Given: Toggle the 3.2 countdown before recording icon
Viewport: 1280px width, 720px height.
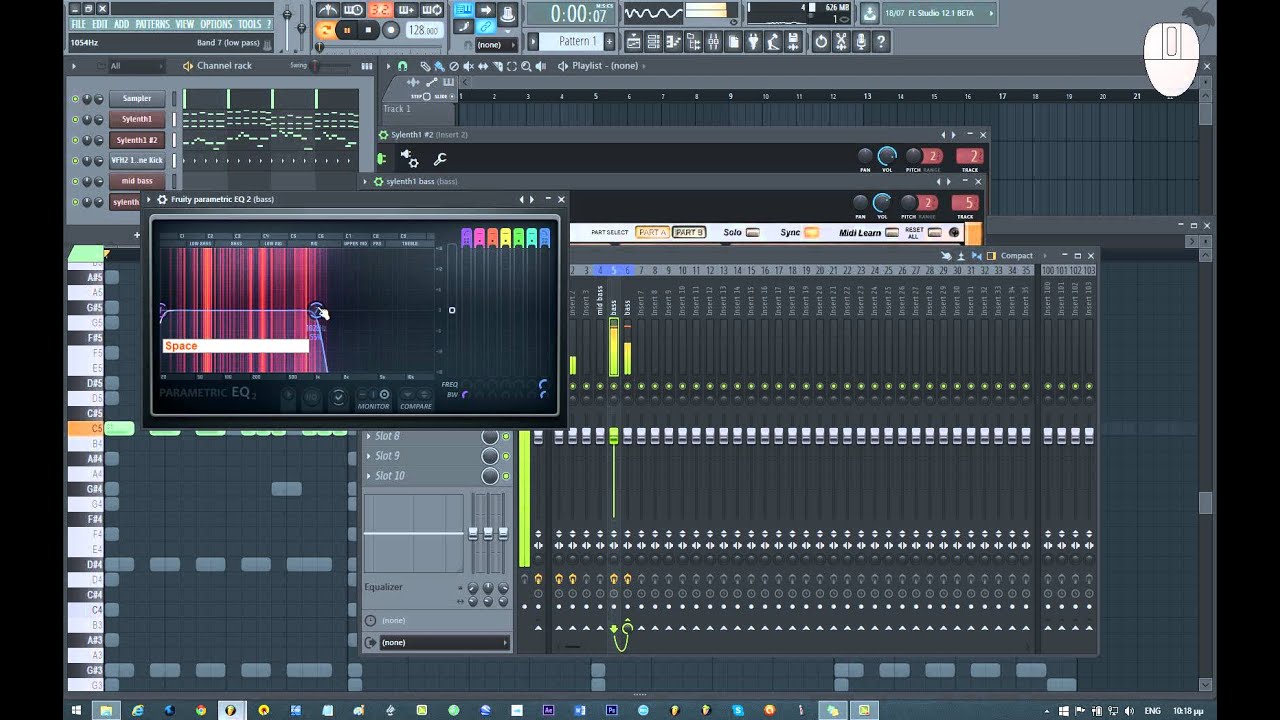Looking at the screenshot, I should (380, 10).
